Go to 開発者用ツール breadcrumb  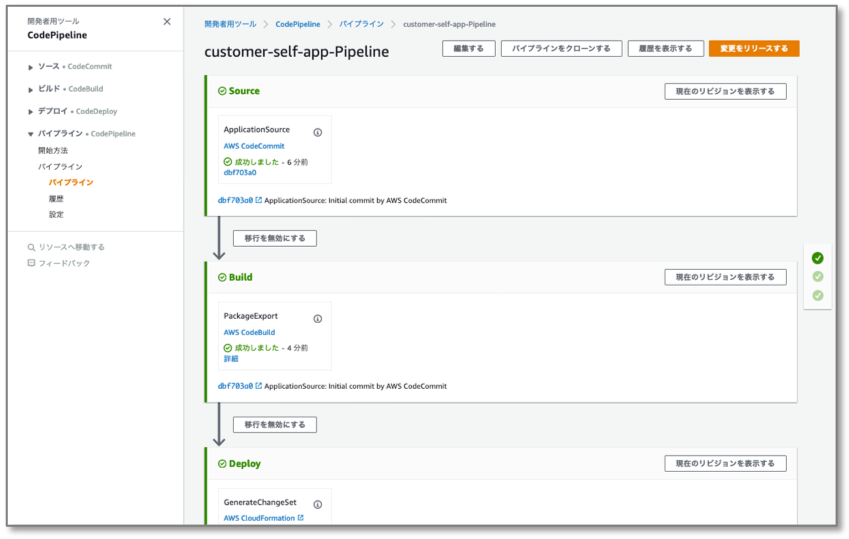point(230,24)
